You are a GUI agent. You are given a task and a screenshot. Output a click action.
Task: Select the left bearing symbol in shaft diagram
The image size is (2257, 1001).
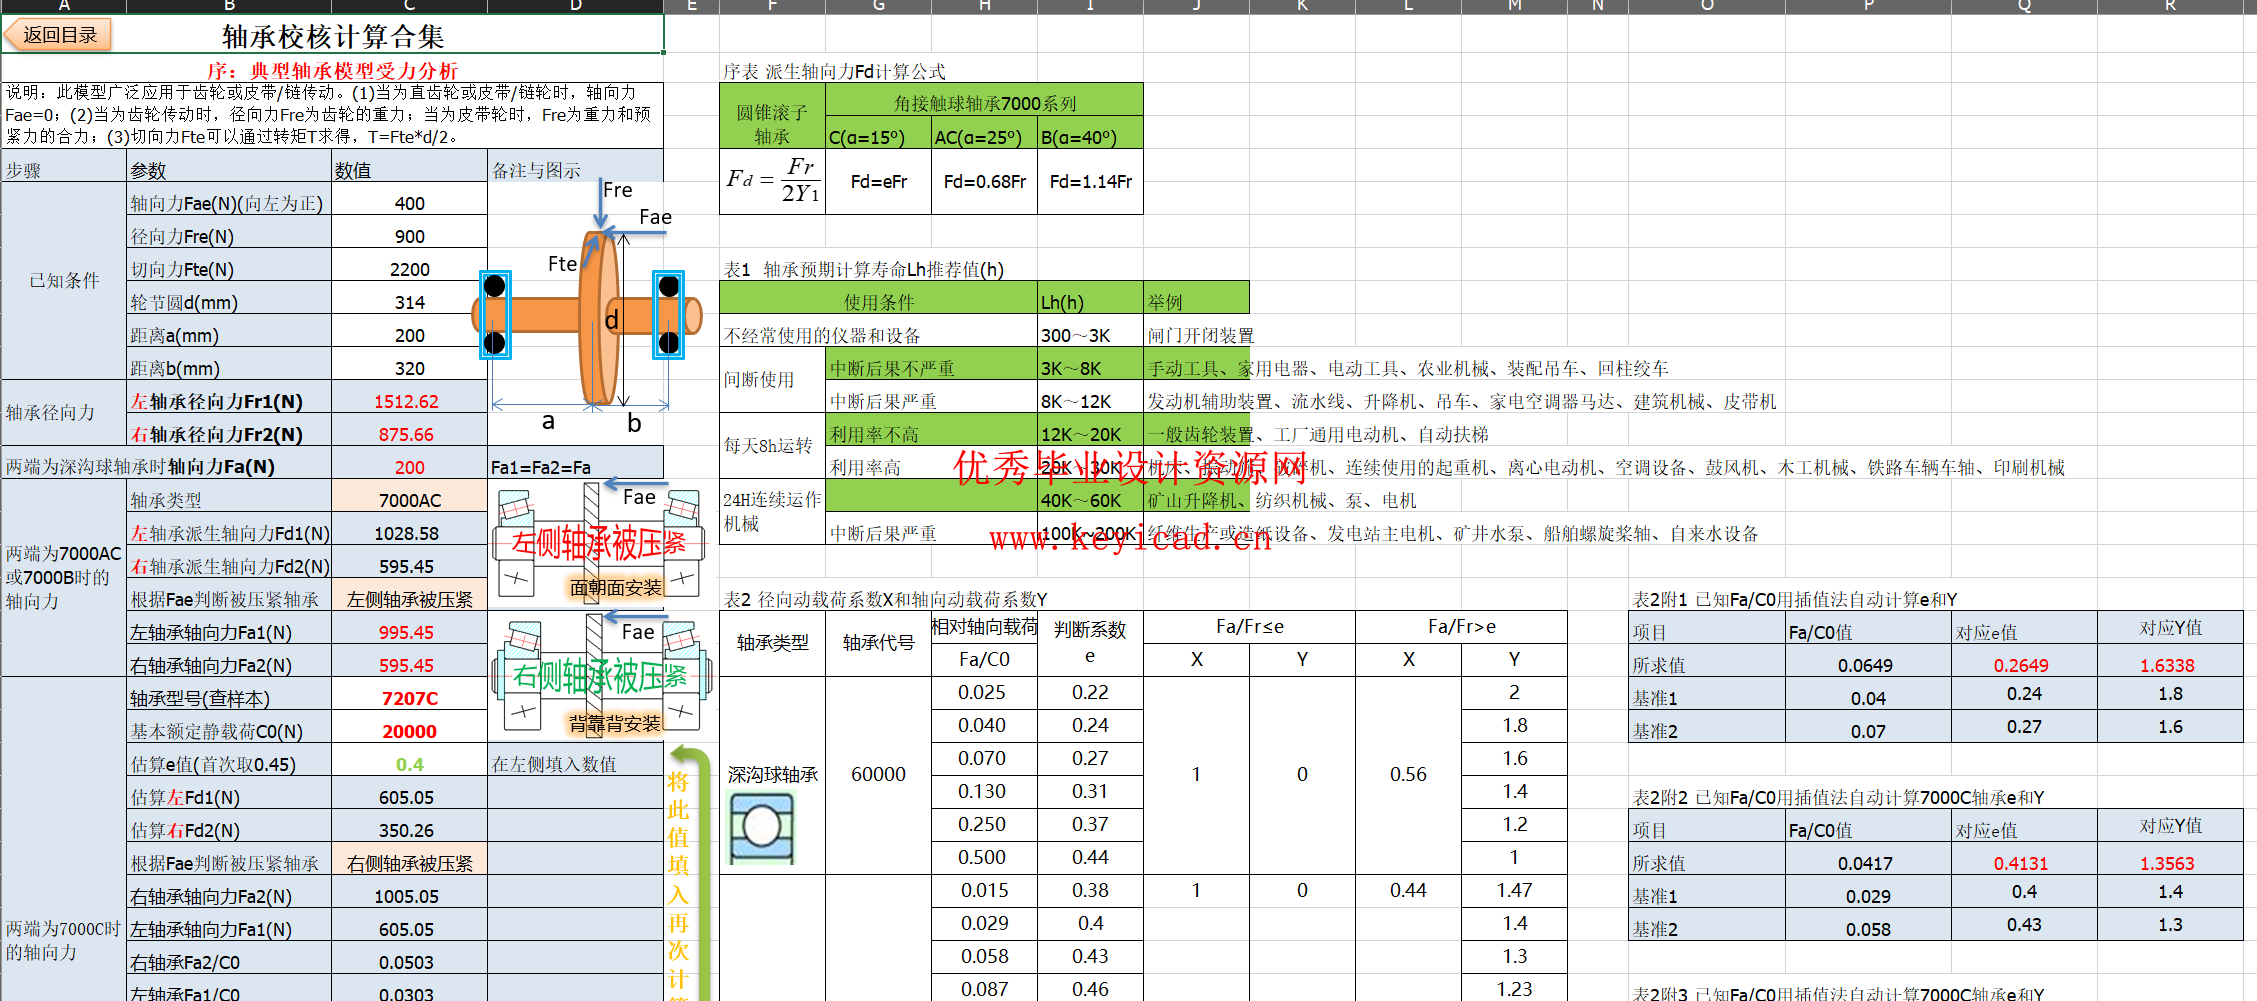(495, 314)
